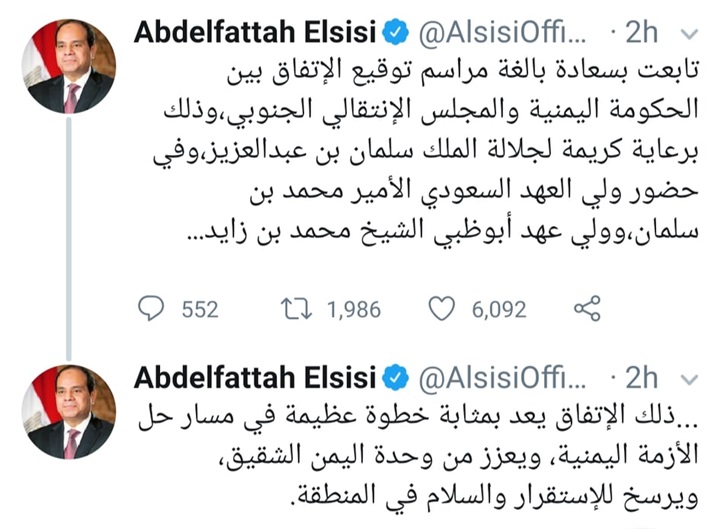This screenshot has height=529, width=720.
Task: Click the 552 replies count
Action: (x=200, y=310)
